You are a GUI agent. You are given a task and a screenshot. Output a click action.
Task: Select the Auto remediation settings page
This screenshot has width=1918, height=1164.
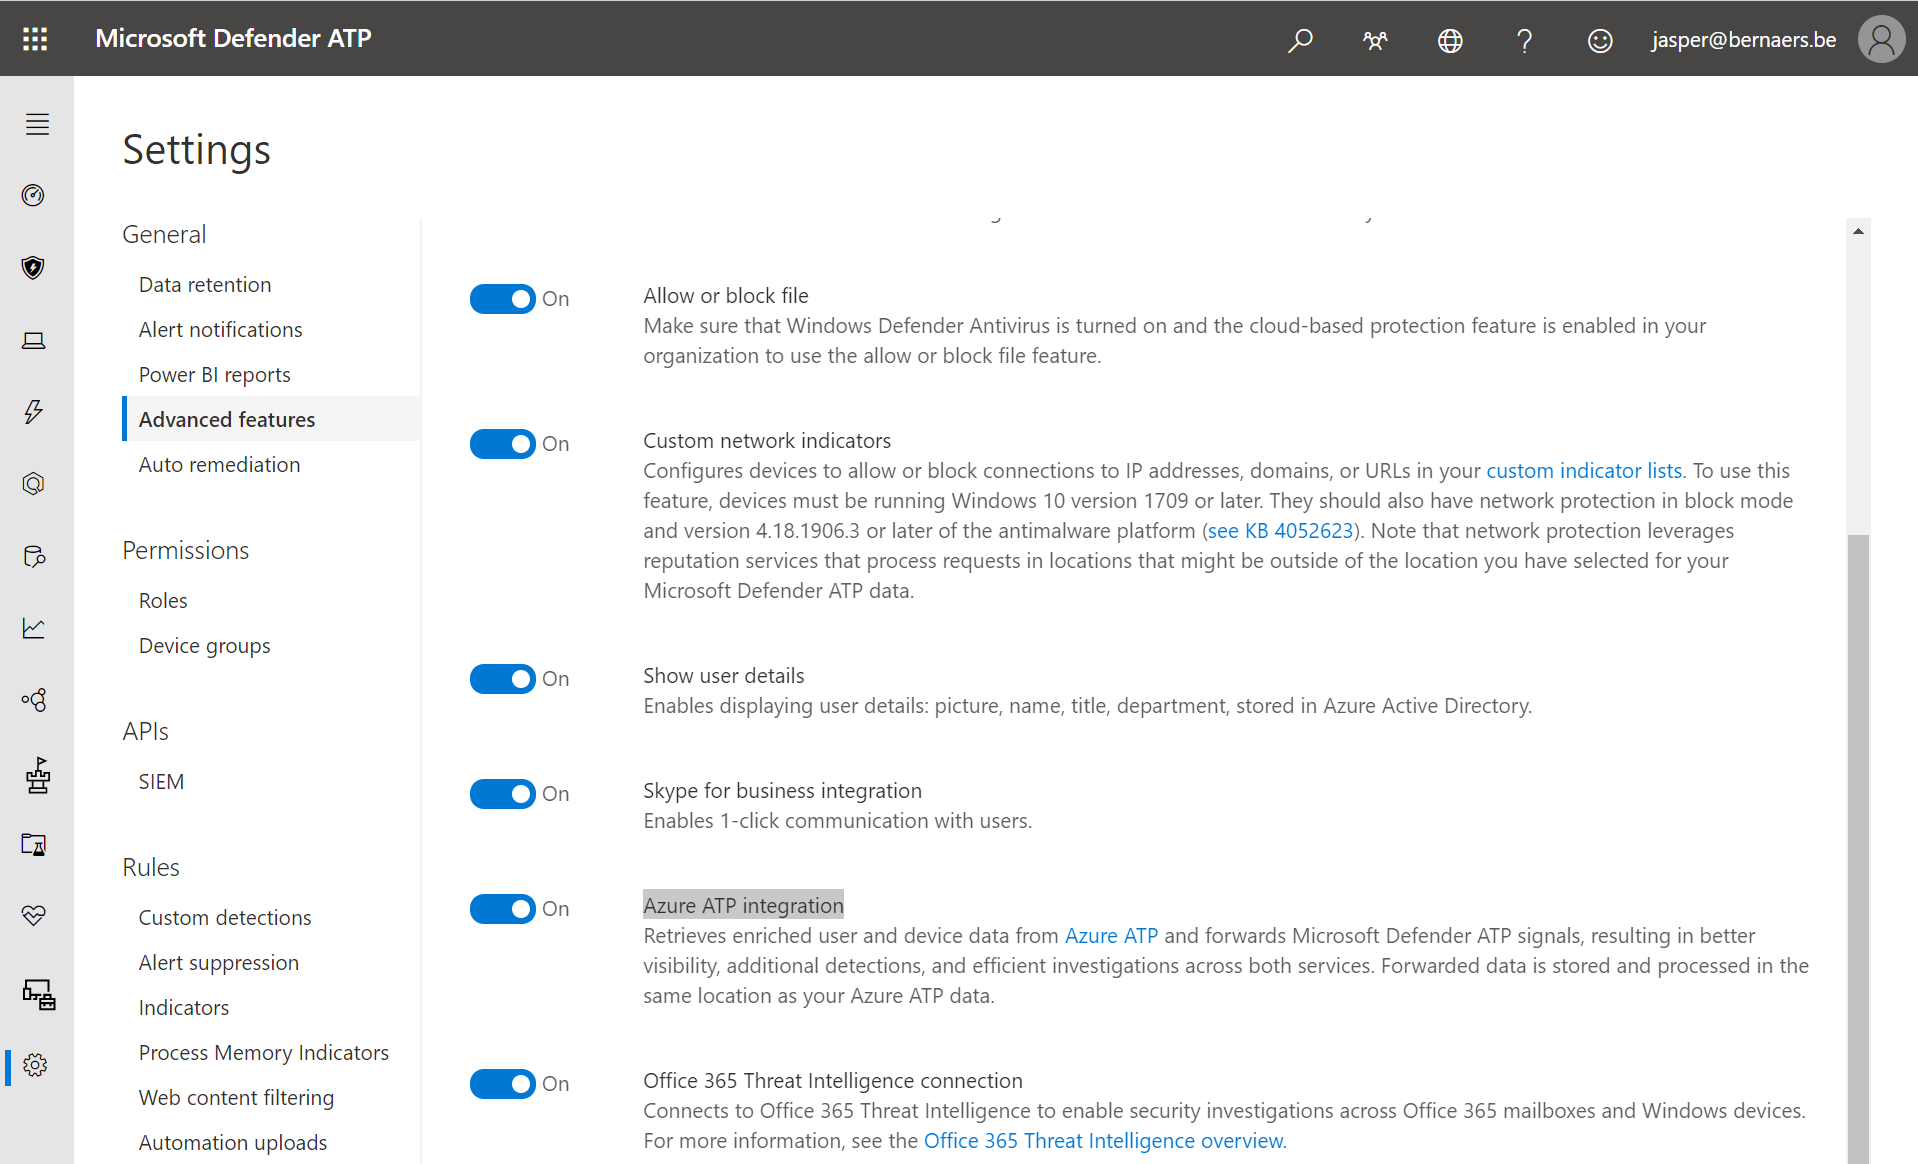tap(219, 464)
